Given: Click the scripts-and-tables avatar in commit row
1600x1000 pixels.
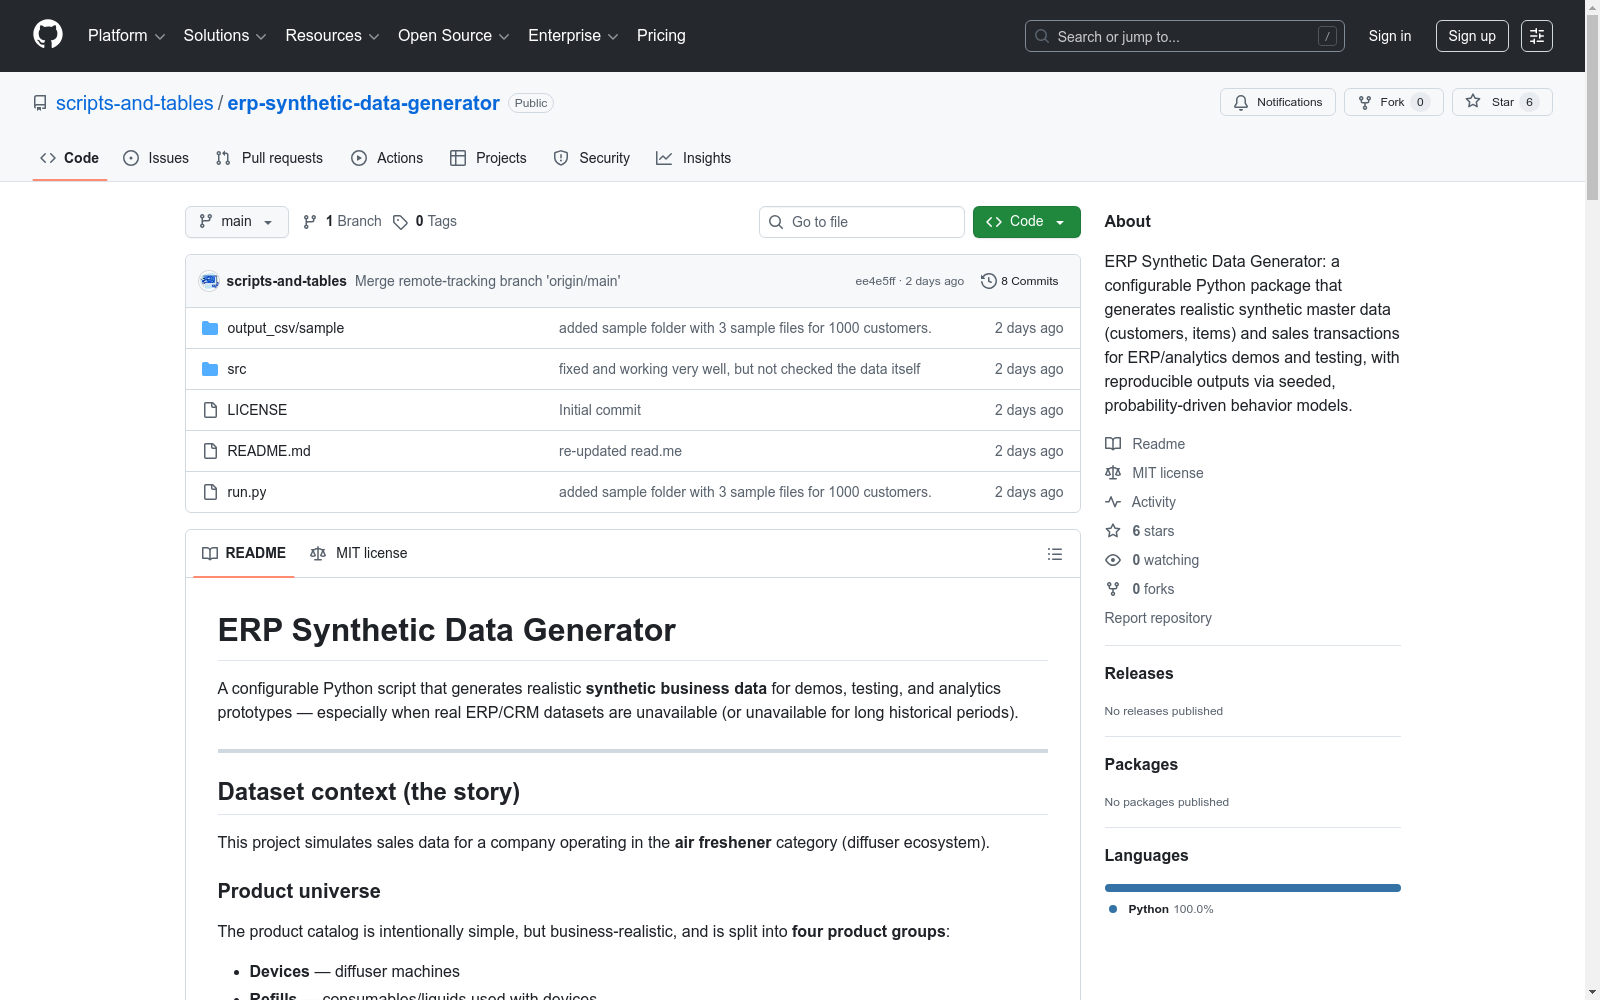Looking at the screenshot, I should (x=209, y=281).
